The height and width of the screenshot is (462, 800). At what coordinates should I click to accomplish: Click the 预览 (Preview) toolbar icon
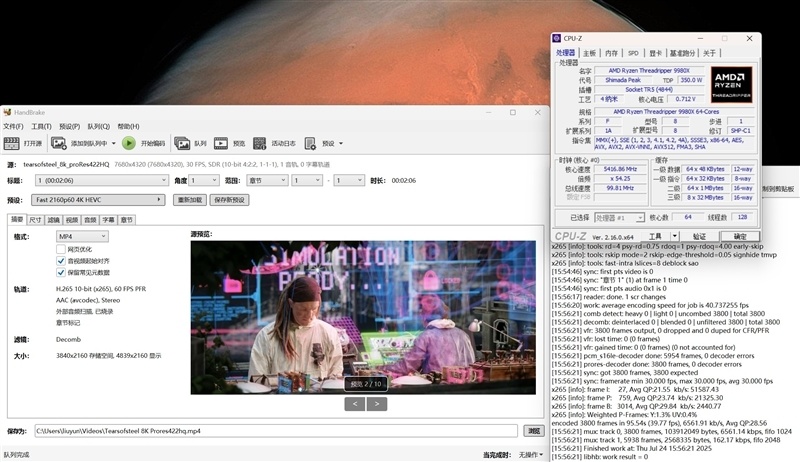point(223,144)
